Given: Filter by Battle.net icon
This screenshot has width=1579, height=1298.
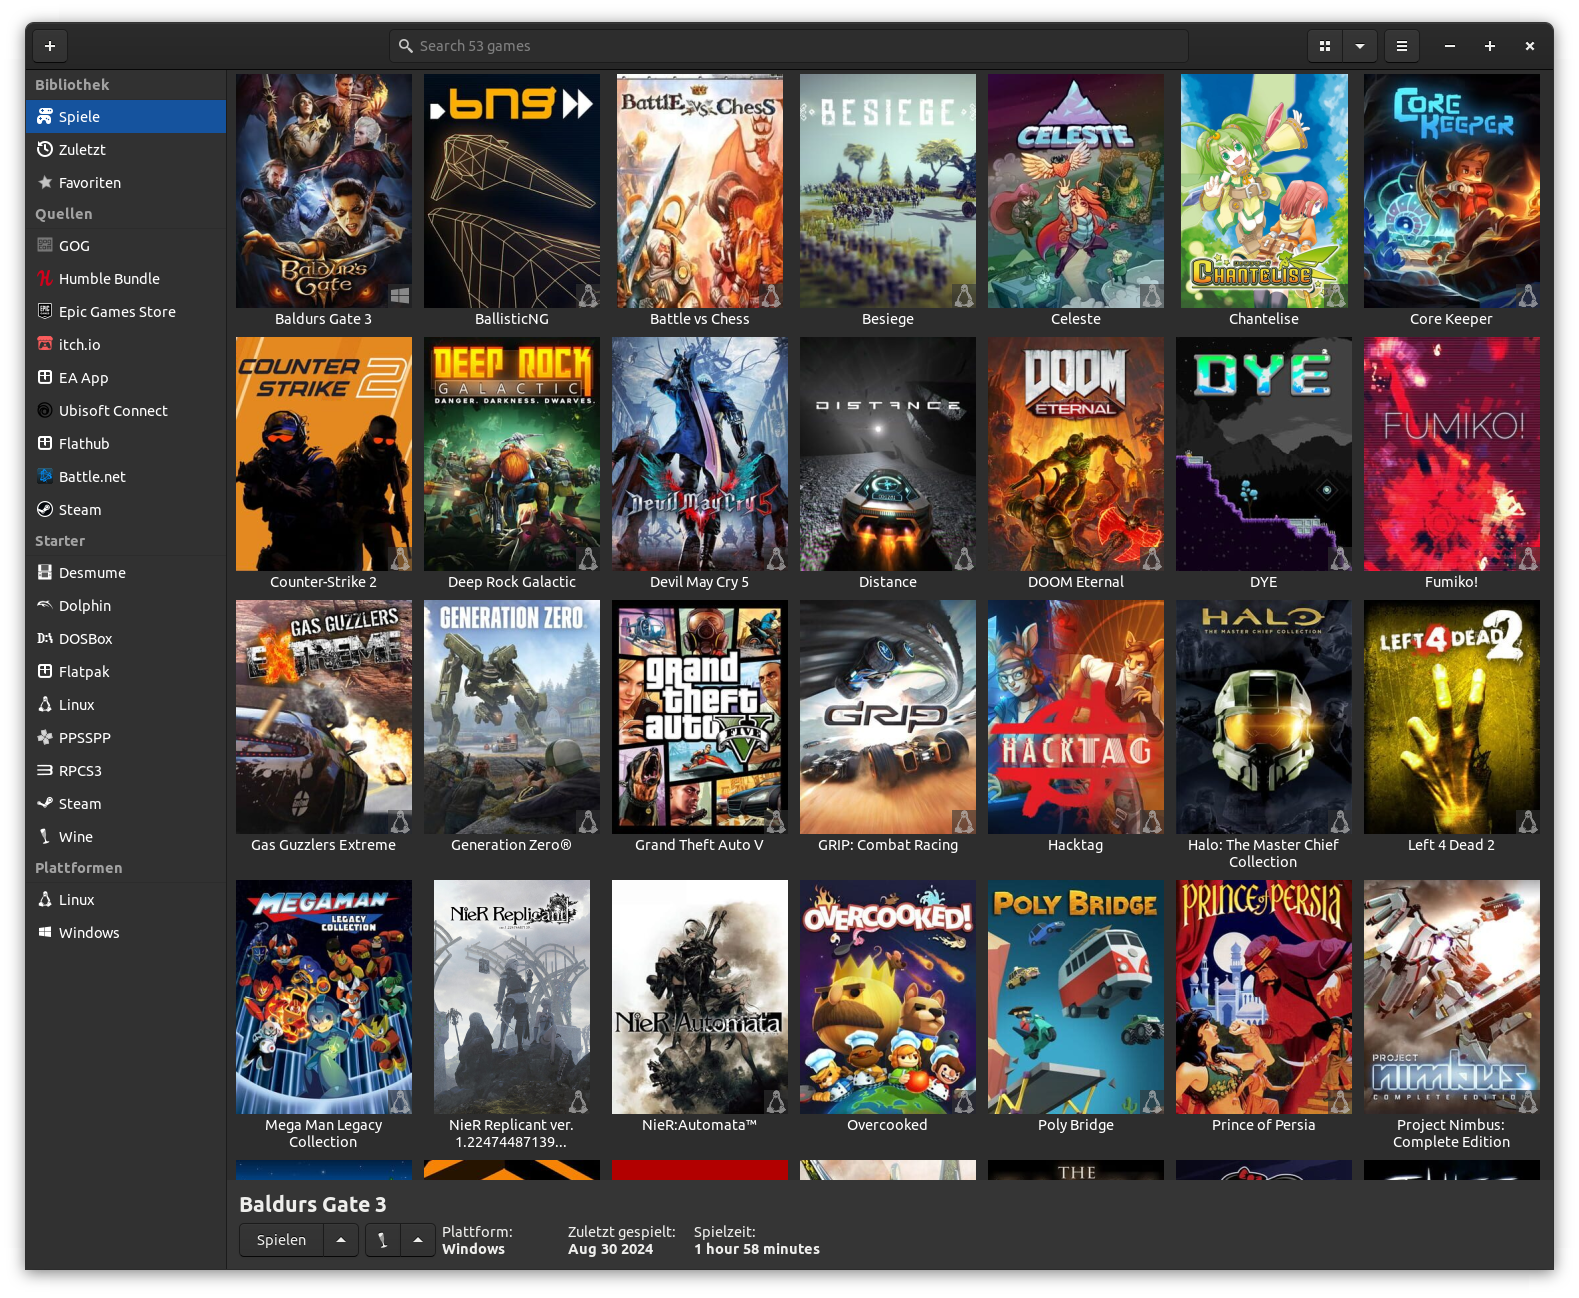Looking at the screenshot, I should (45, 477).
